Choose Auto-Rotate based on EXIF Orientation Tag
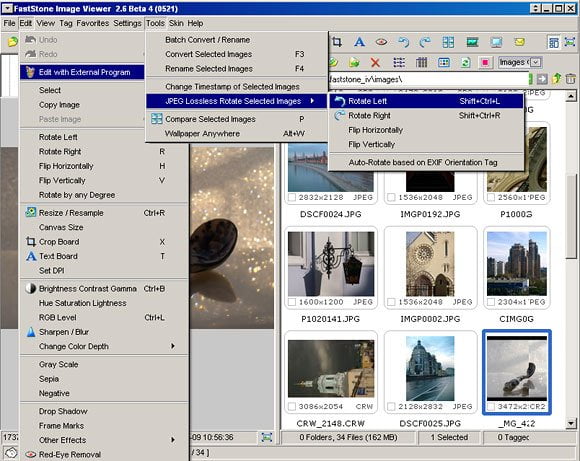The image size is (580, 461). [426, 162]
